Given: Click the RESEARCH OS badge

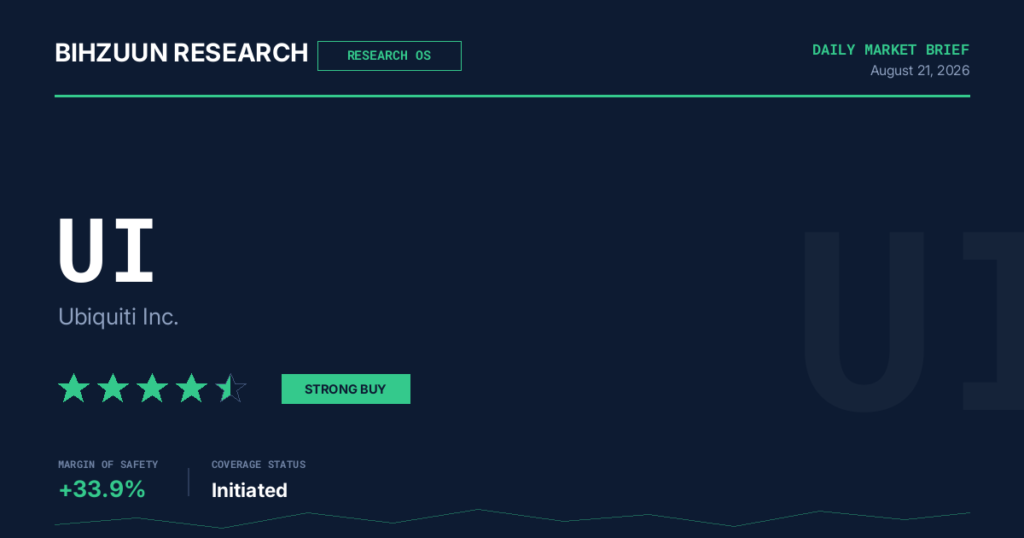Looking at the screenshot, I should (389, 56).
